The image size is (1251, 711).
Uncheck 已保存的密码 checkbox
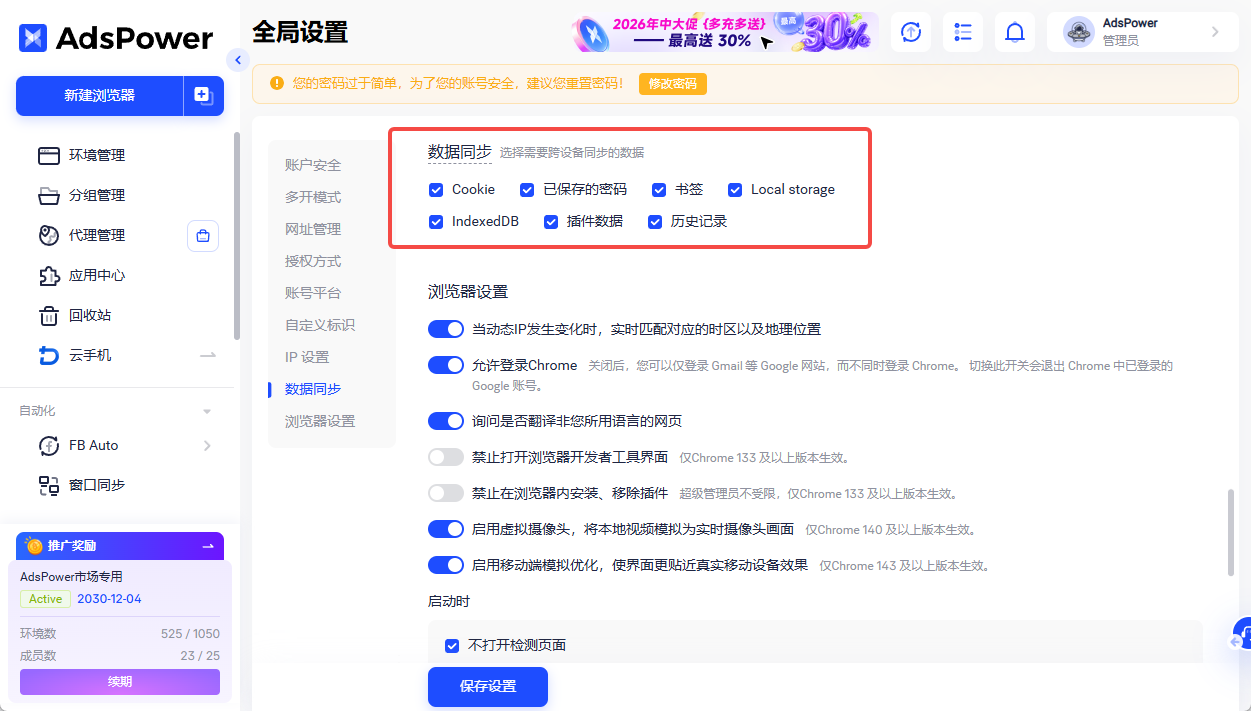(x=527, y=189)
